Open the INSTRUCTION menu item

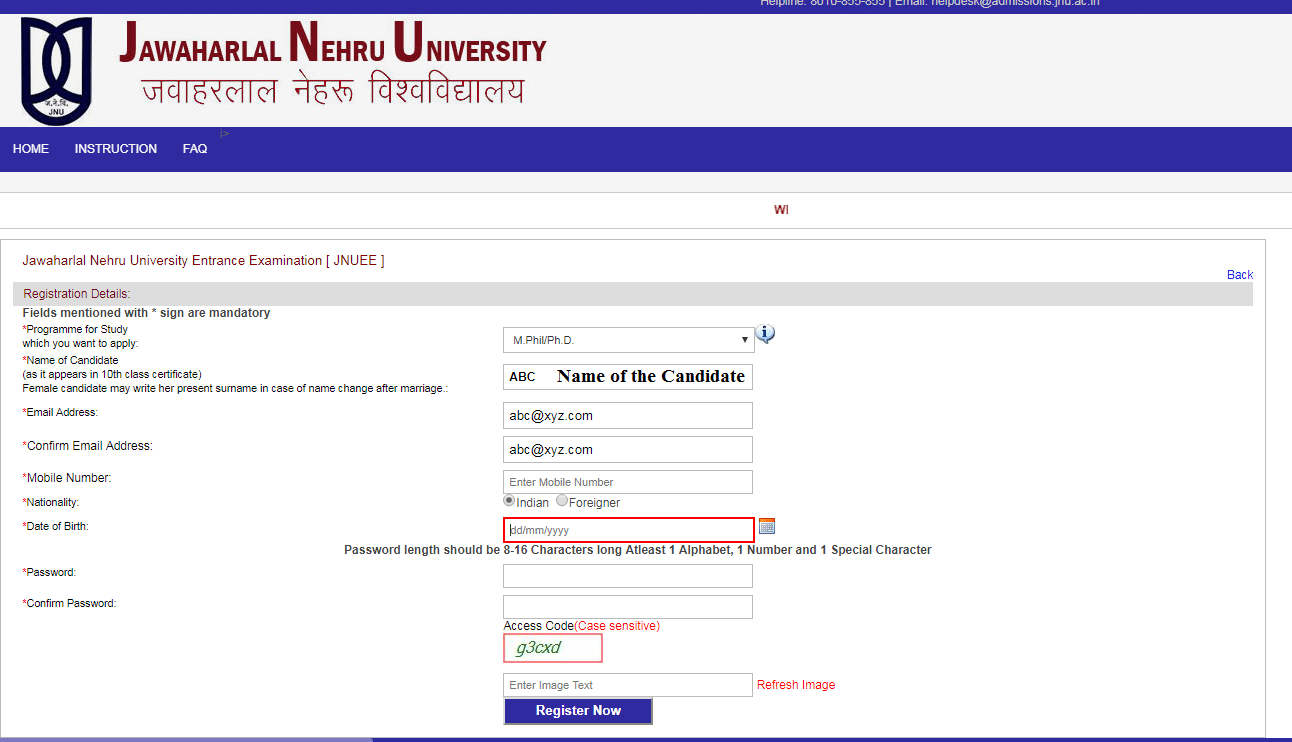[x=115, y=149]
